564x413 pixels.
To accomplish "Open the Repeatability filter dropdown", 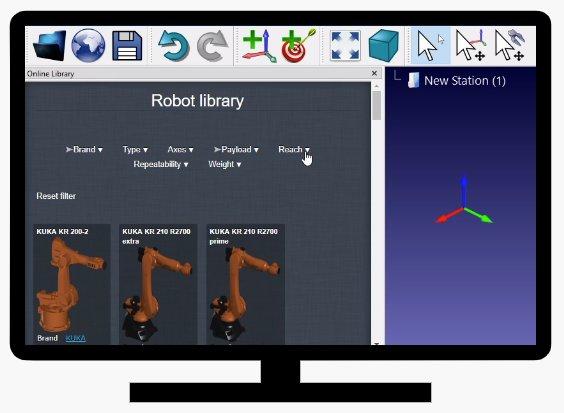I will tap(161, 164).
